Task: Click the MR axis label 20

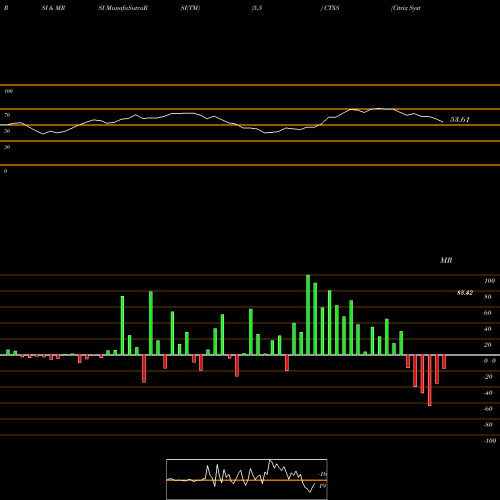Action: point(488,345)
